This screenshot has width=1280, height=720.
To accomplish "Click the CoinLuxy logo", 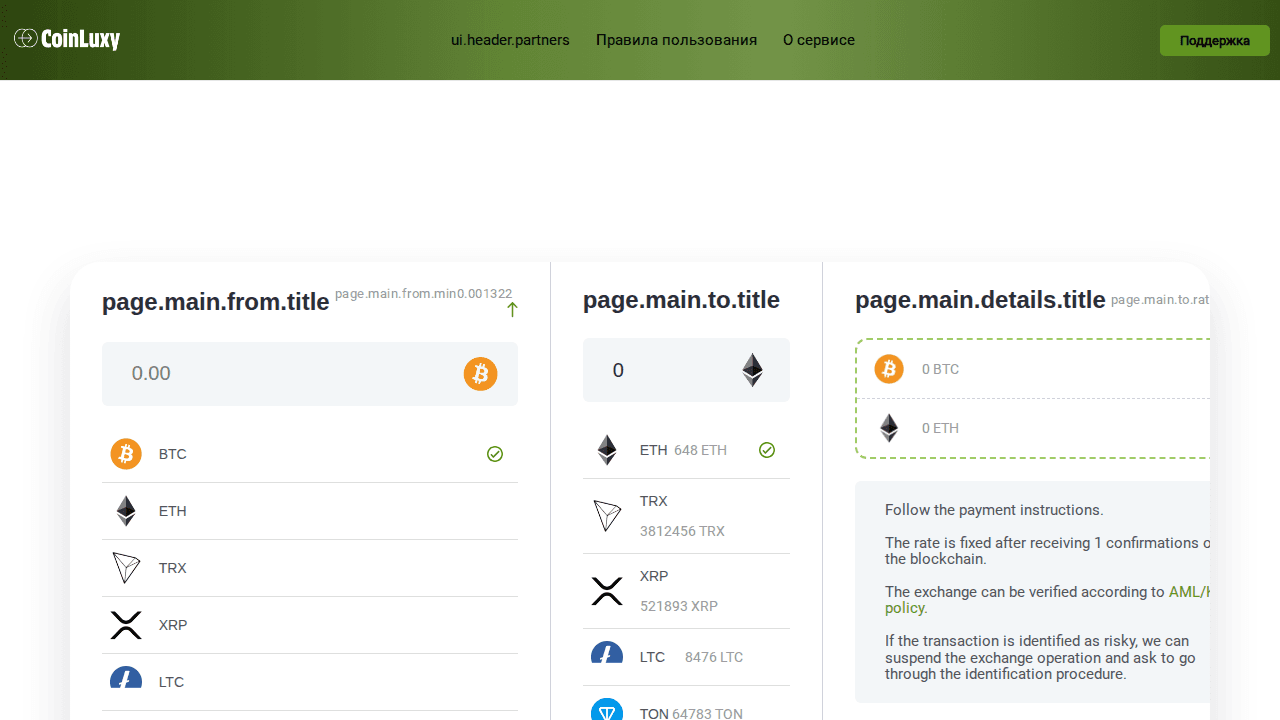I will pos(67,39).
